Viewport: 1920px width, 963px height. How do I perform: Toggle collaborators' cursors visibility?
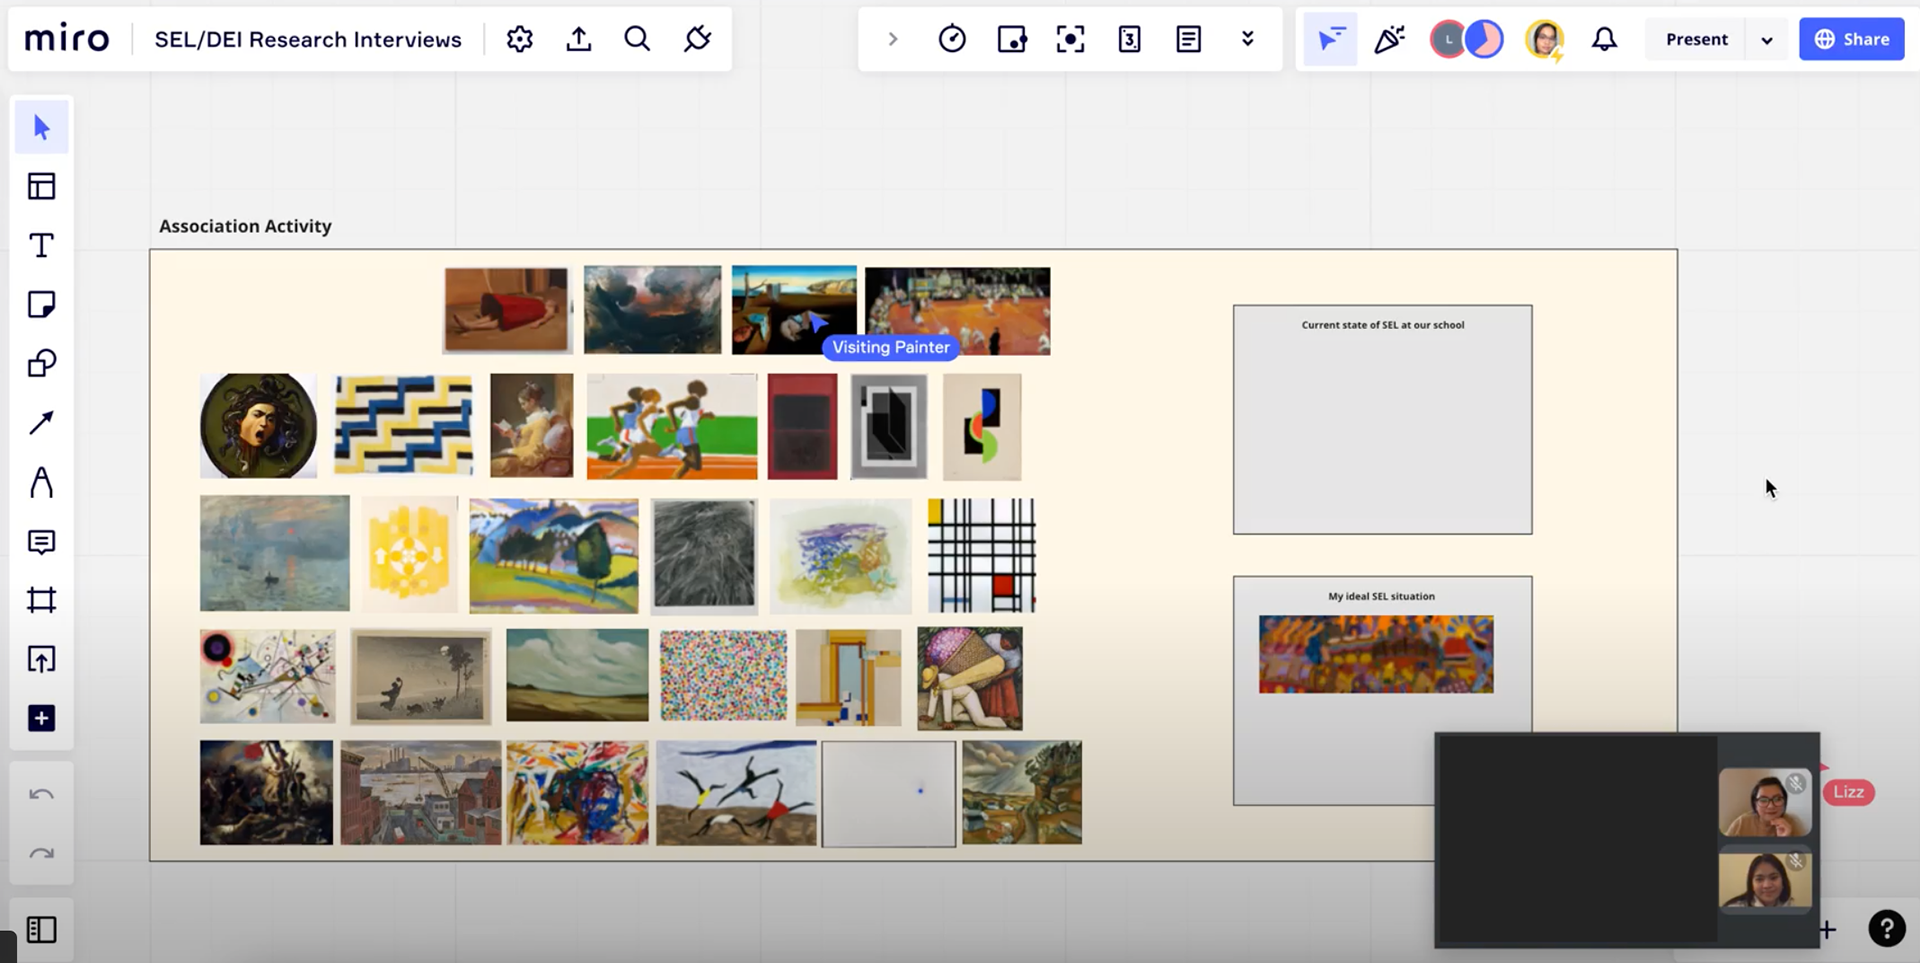point(1330,39)
